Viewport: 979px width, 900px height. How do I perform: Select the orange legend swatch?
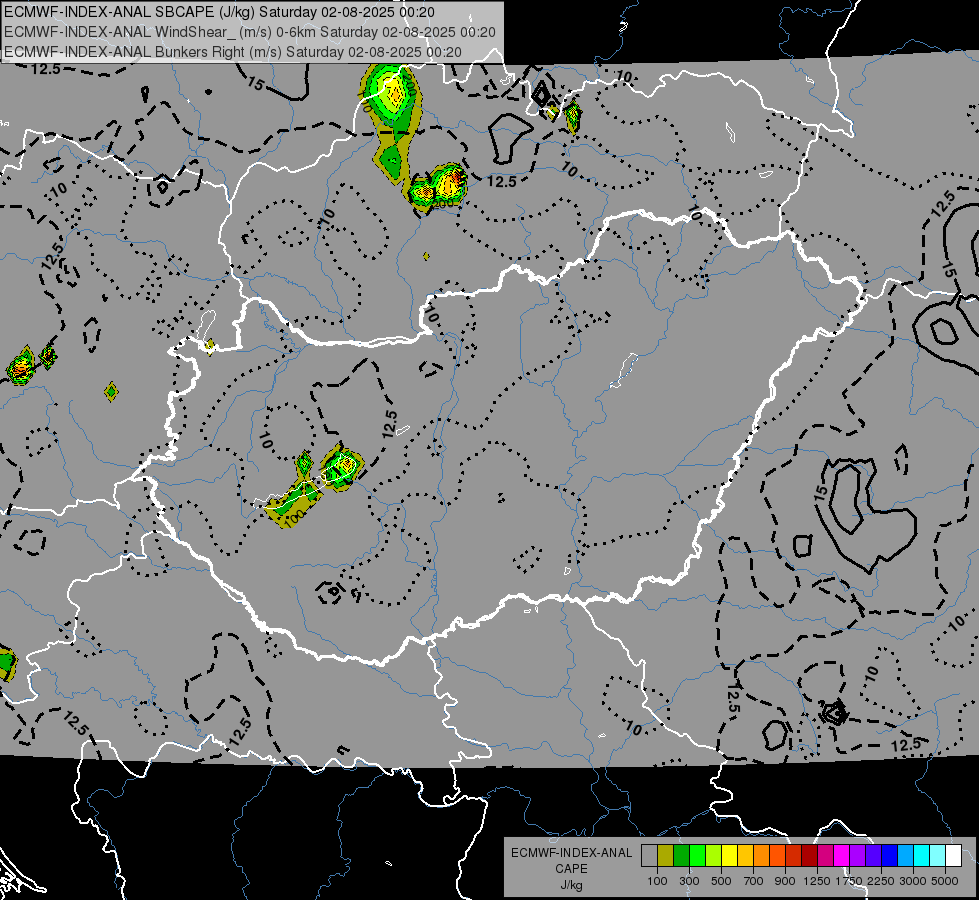(x=761, y=855)
